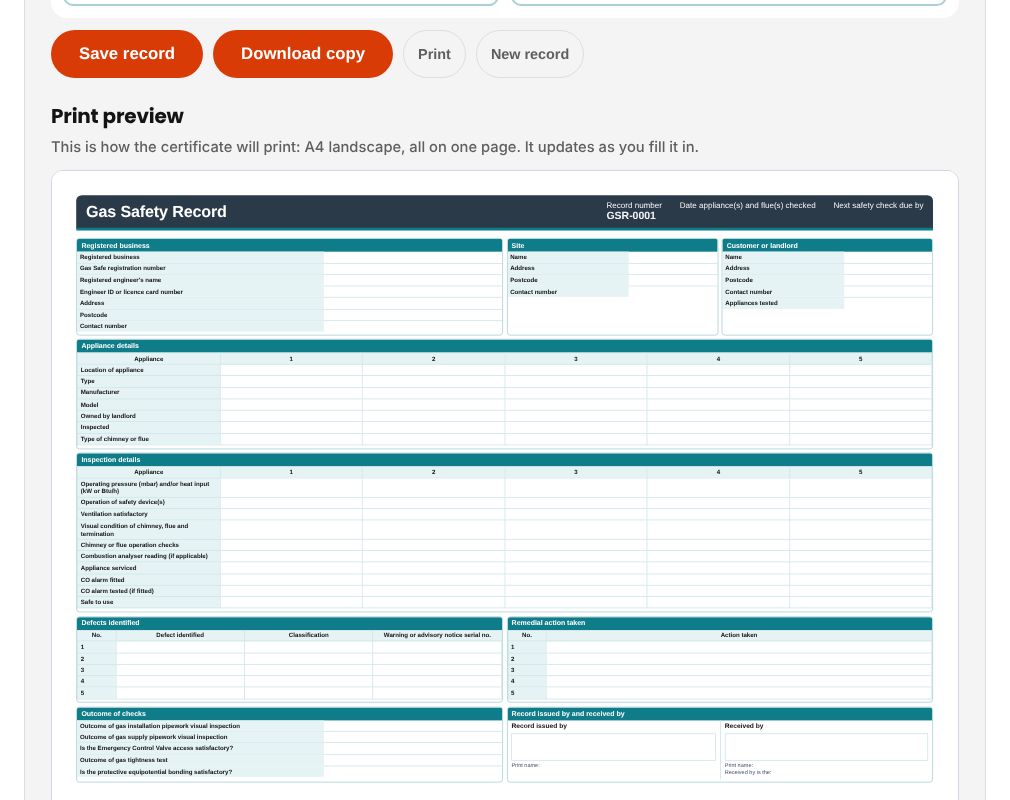Click record number GSR-0001
The image size is (1010, 800).
pyautogui.click(x=631, y=216)
